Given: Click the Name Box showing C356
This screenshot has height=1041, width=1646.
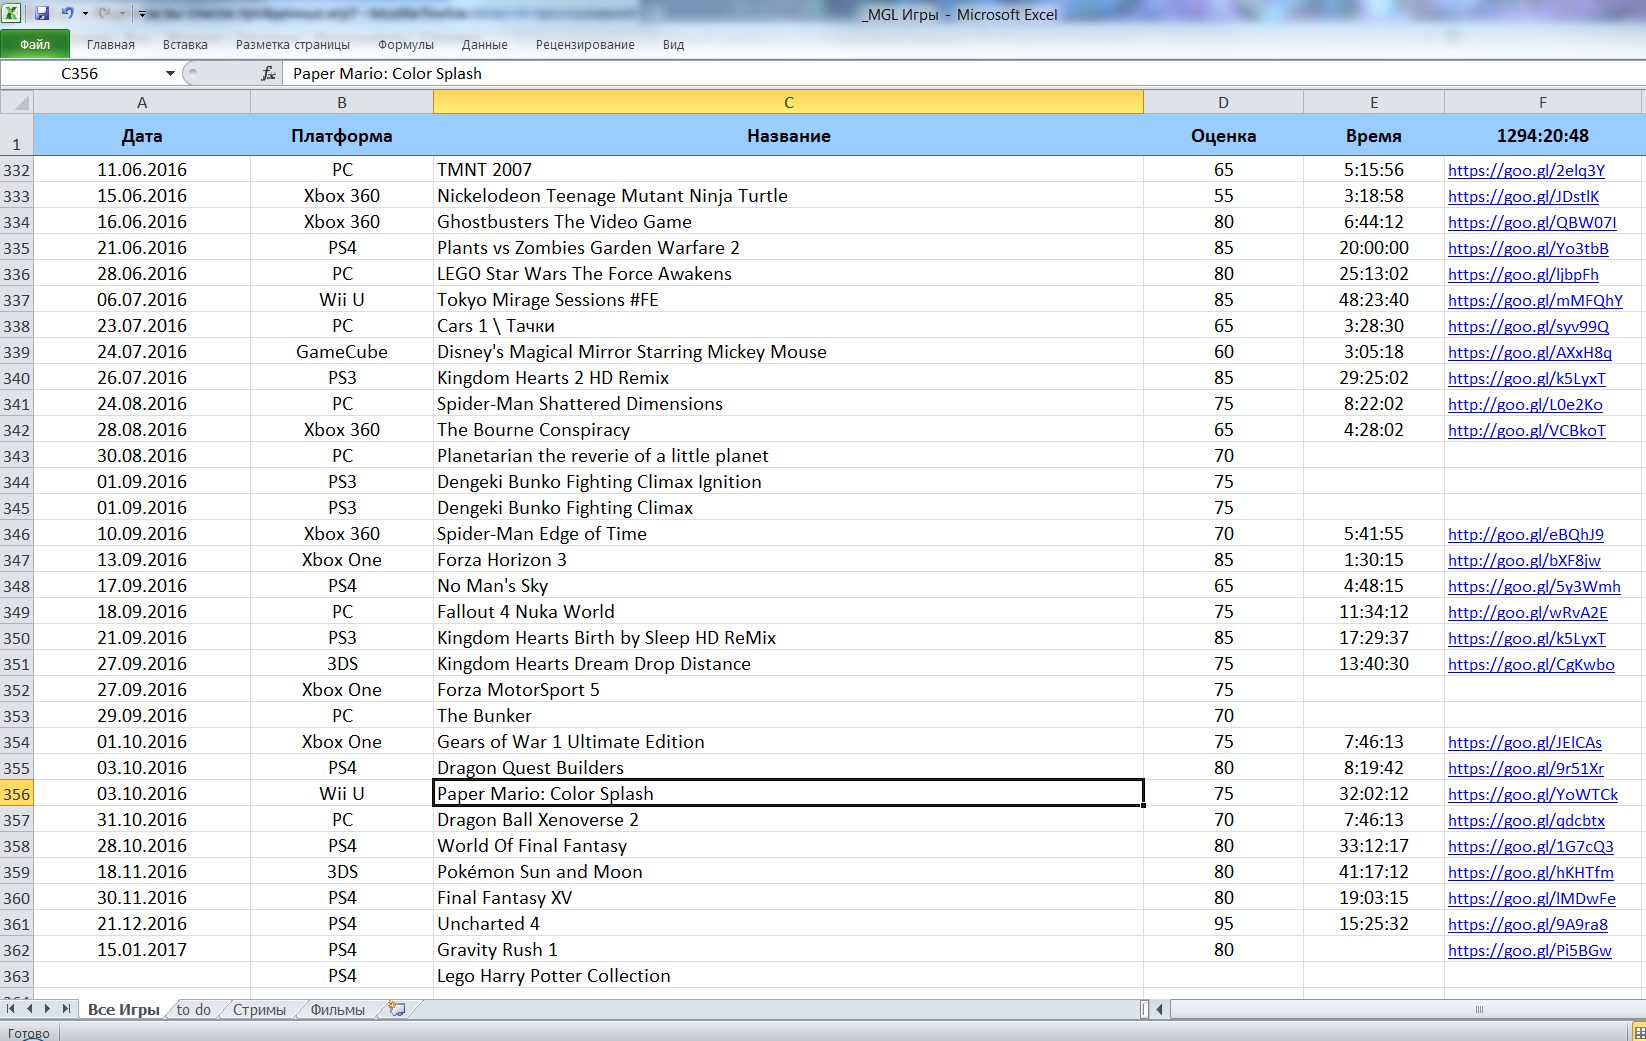Looking at the screenshot, I should tap(80, 73).
